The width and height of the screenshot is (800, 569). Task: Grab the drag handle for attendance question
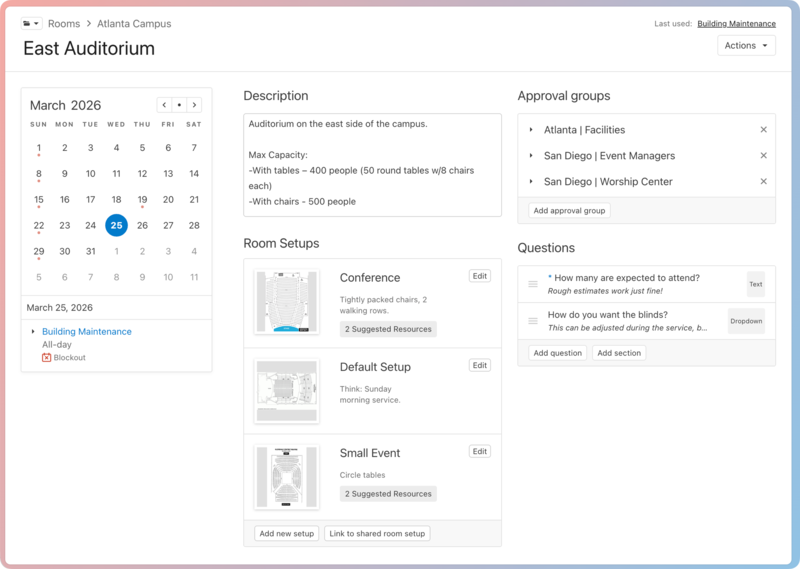[533, 284]
